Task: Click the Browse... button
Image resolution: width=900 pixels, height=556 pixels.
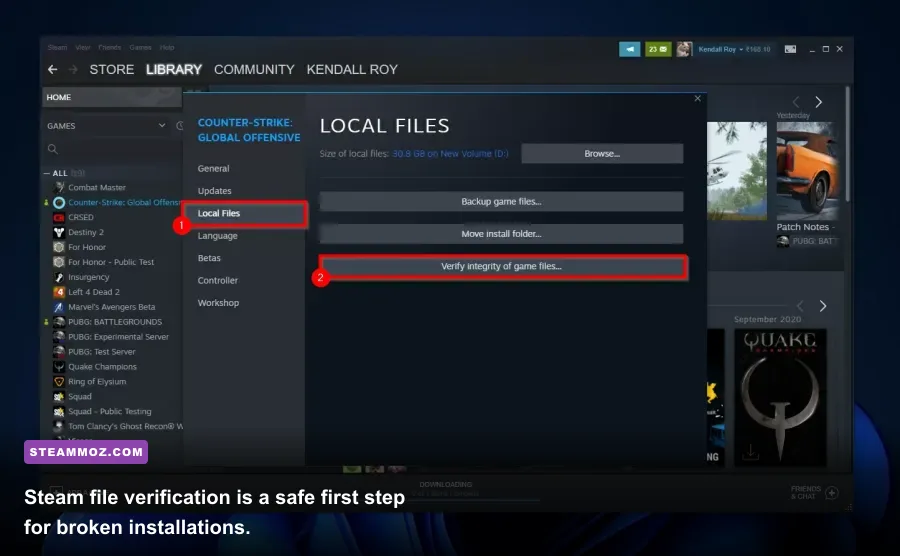Action: [x=602, y=154]
